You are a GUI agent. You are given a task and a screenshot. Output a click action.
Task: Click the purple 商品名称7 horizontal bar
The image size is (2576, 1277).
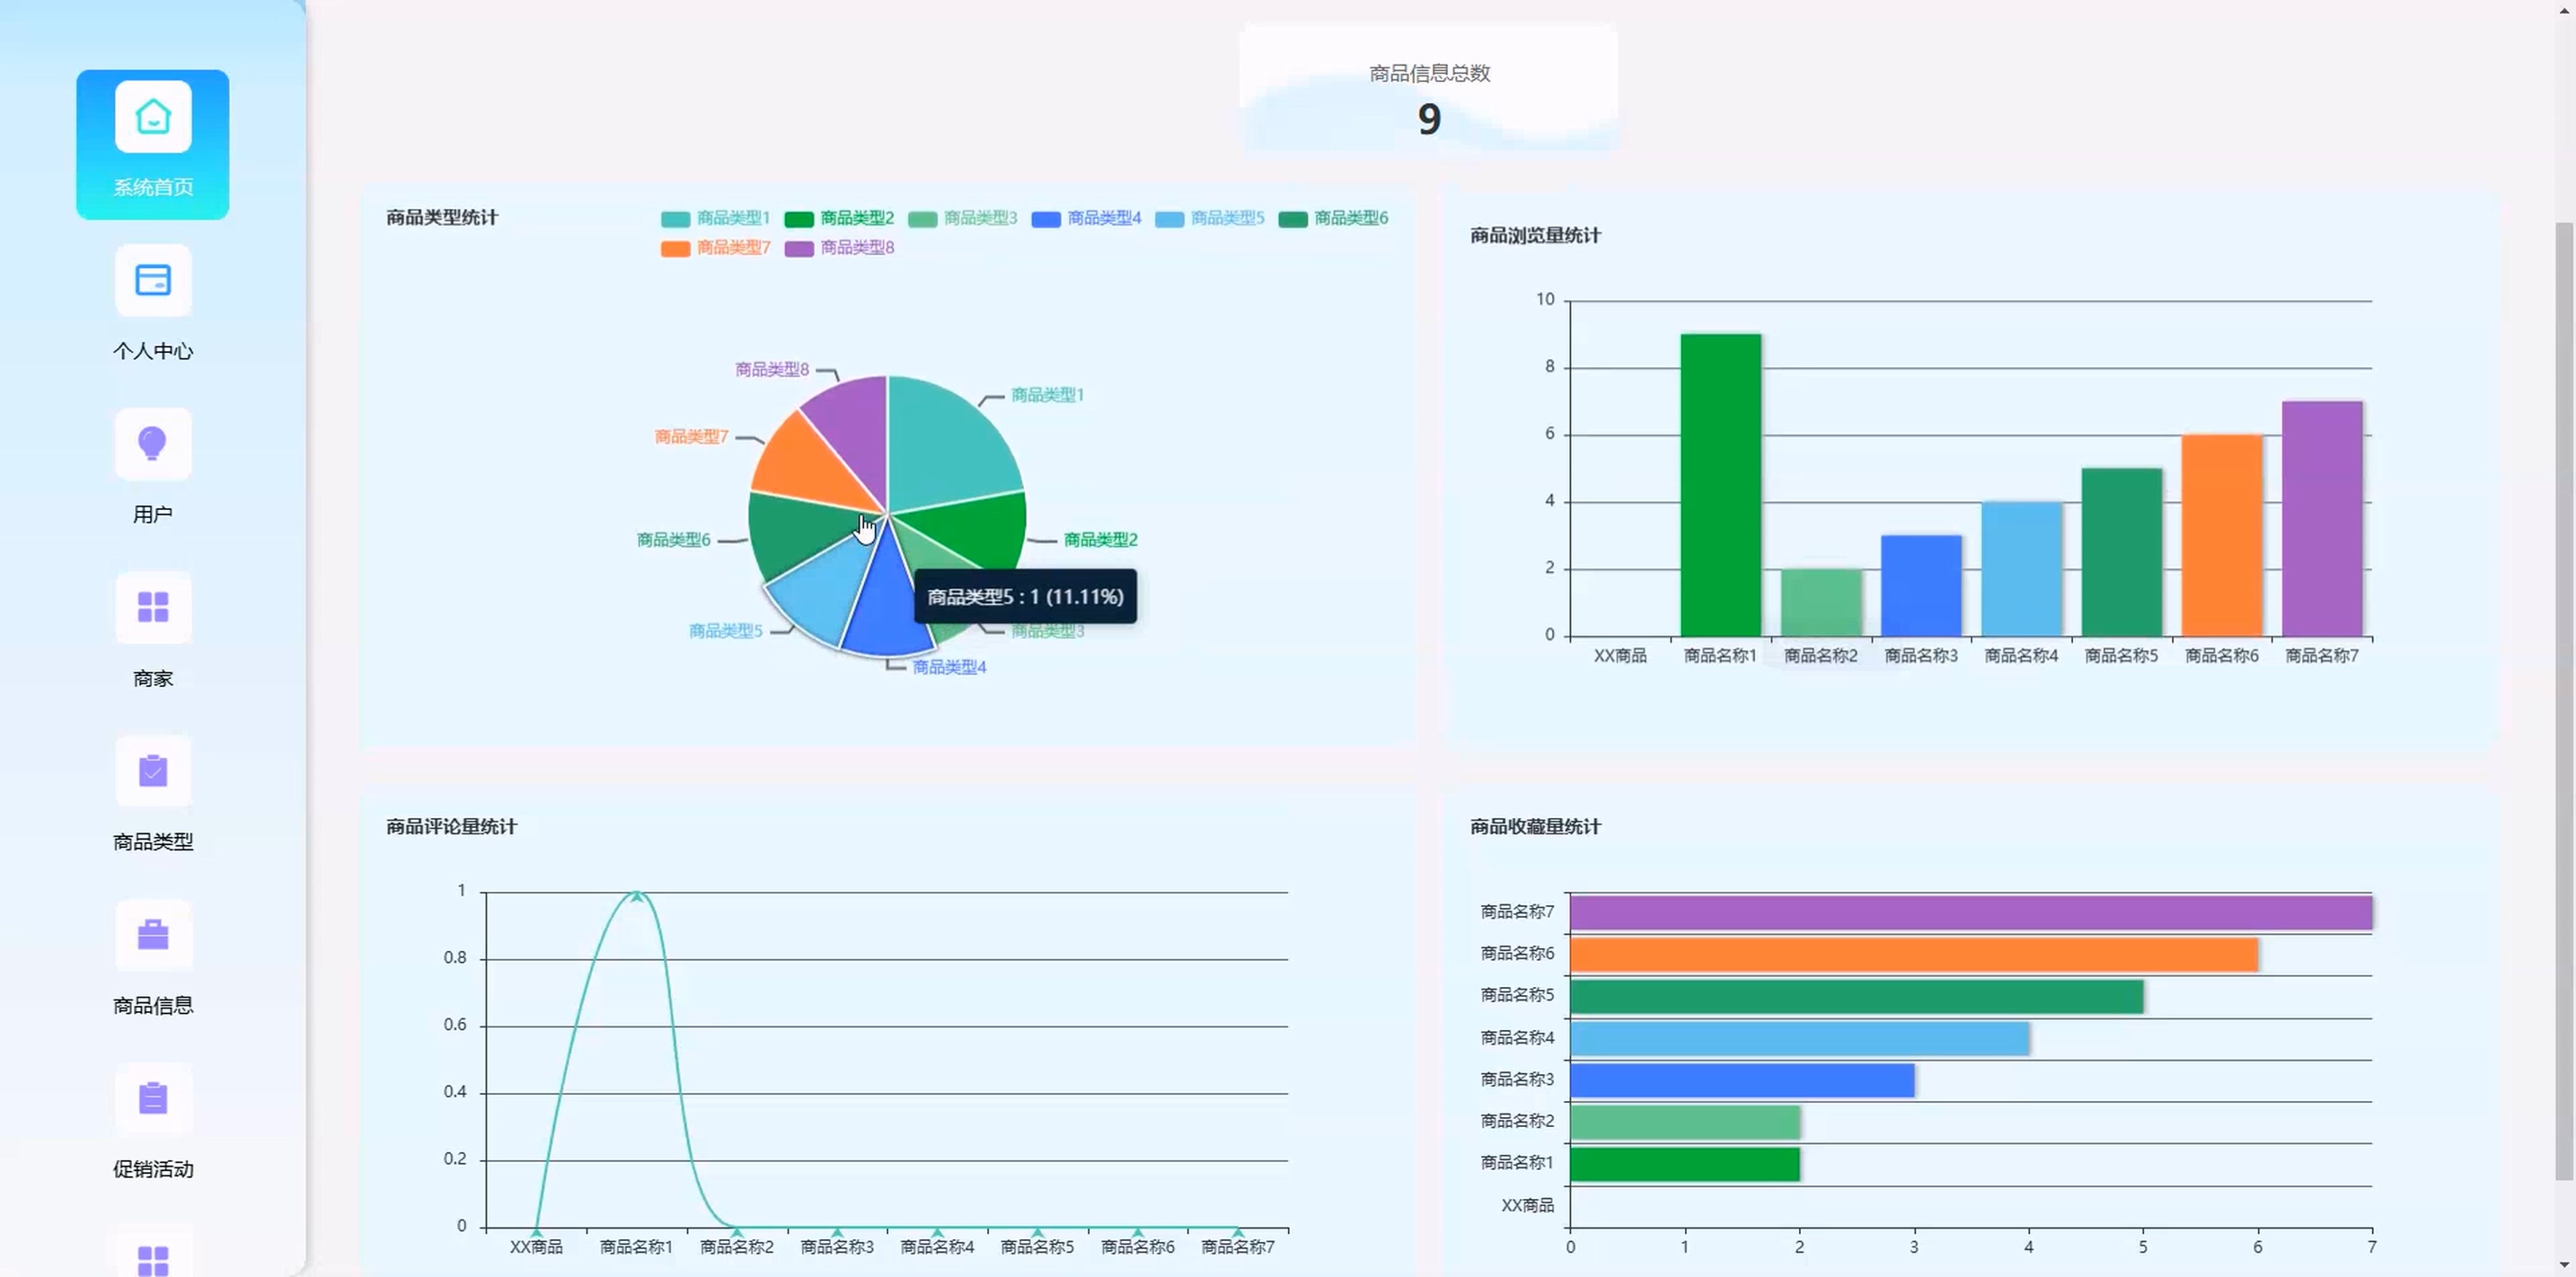1970,913
